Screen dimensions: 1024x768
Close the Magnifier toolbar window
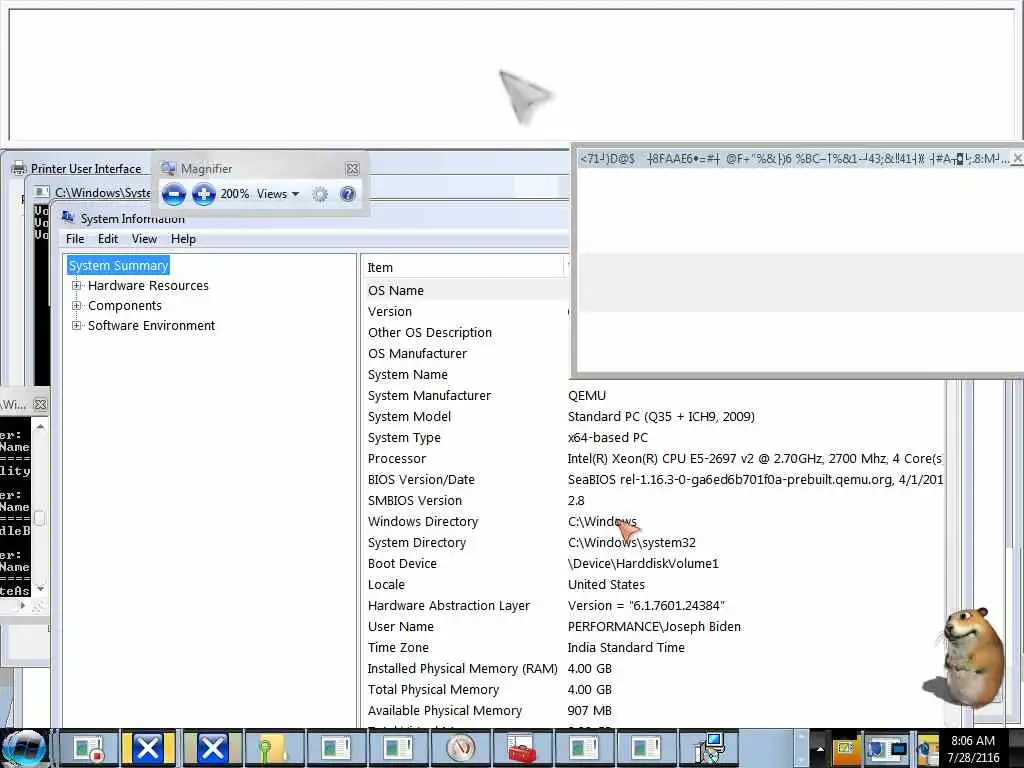[353, 168]
